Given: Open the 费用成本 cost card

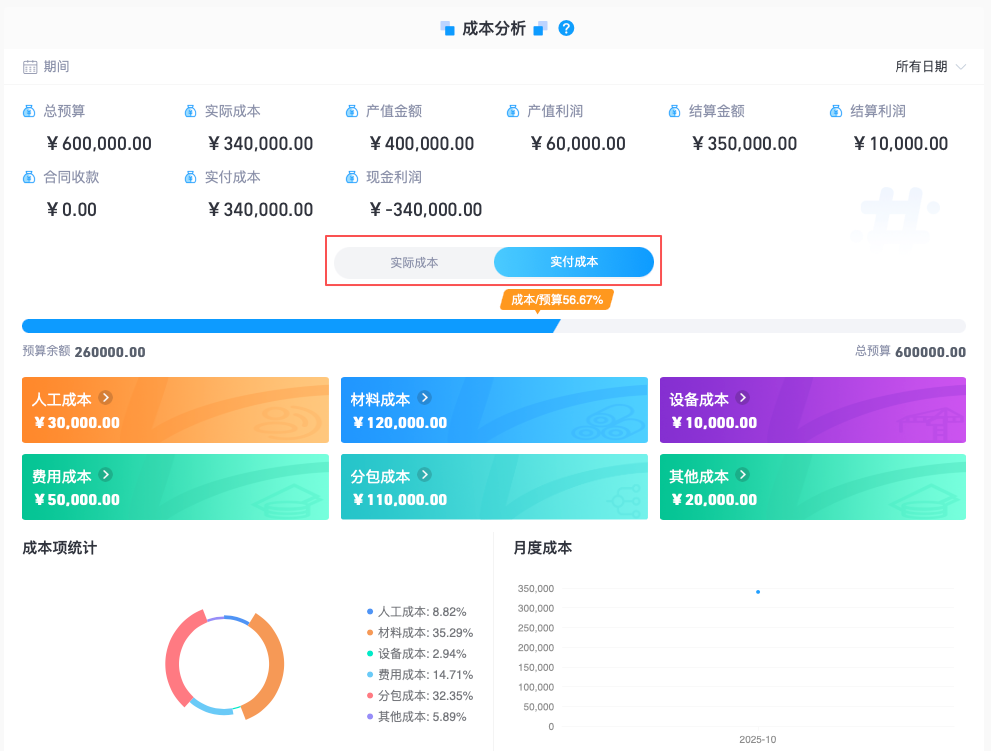Looking at the screenshot, I should click(175, 487).
